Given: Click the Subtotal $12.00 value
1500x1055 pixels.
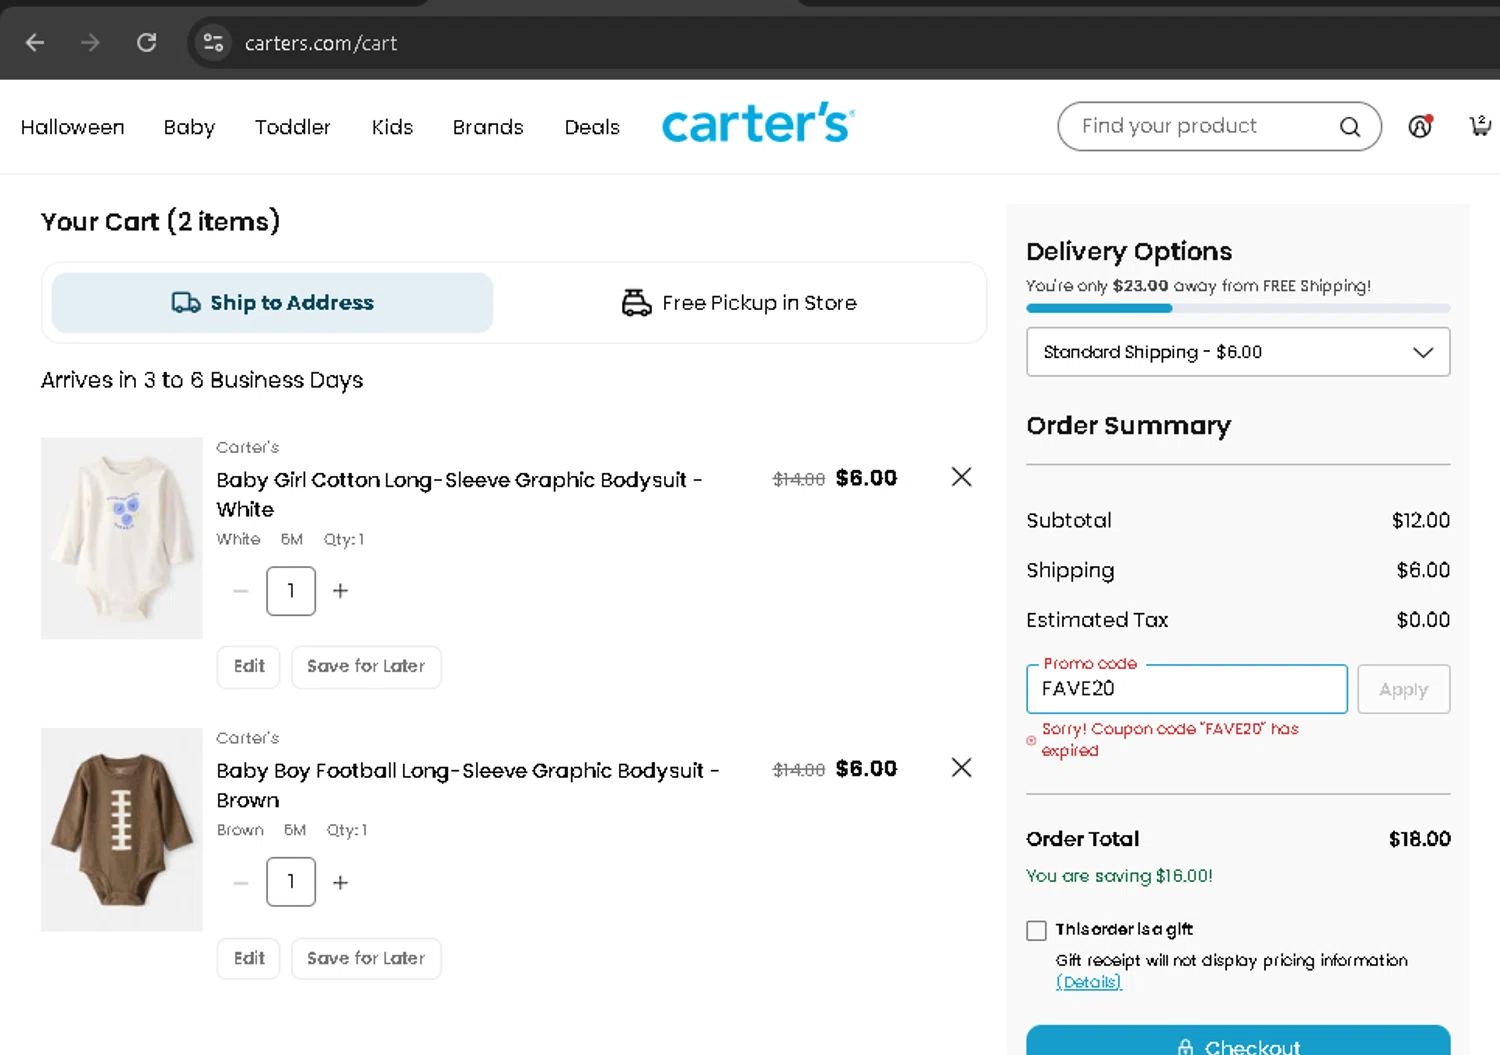Looking at the screenshot, I should (1421, 520).
